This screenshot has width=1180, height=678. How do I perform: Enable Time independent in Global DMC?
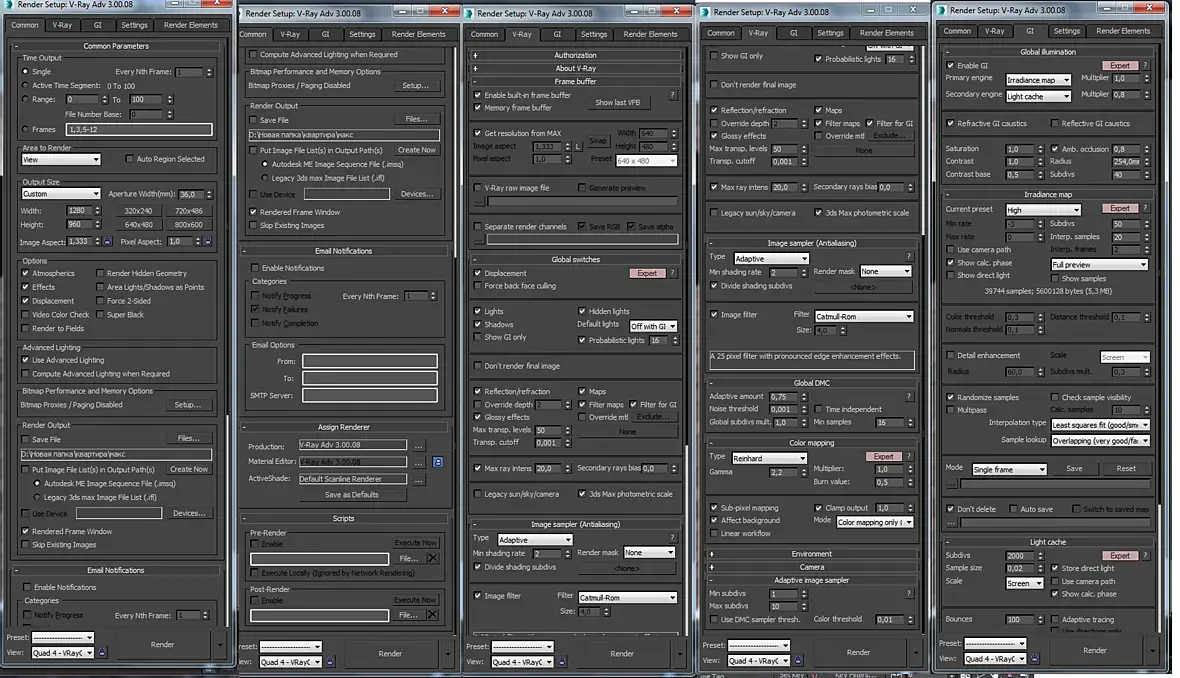coord(818,409)
